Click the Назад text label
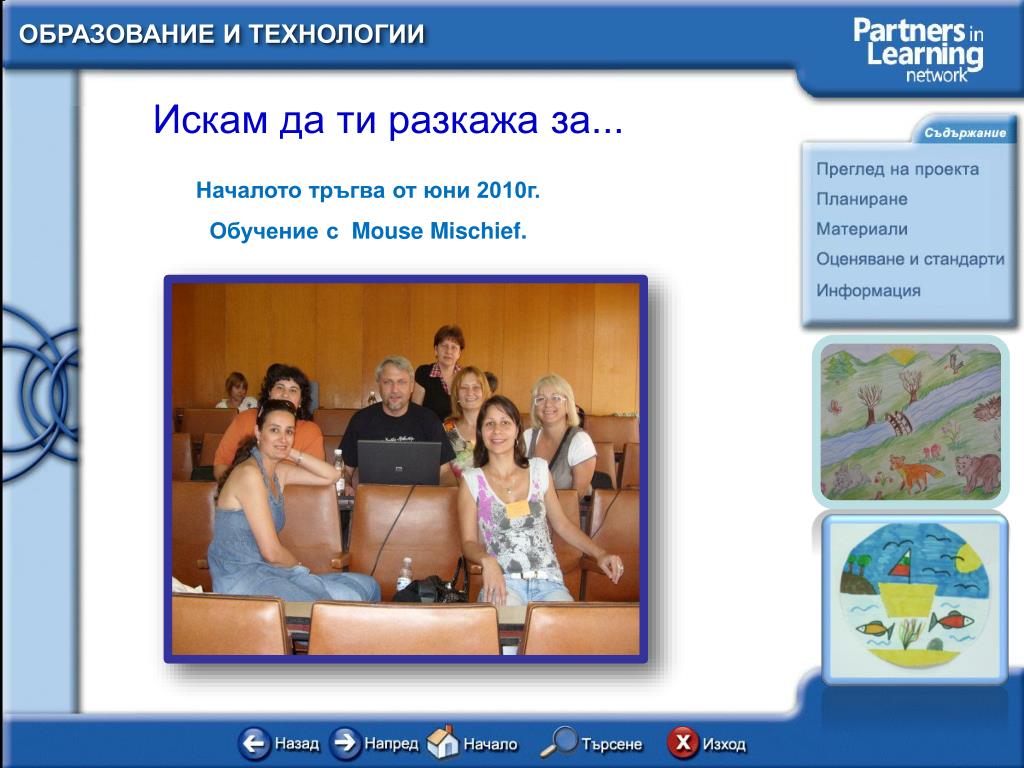The width and height of the screenshot is (1024, 768). point(296,743)
